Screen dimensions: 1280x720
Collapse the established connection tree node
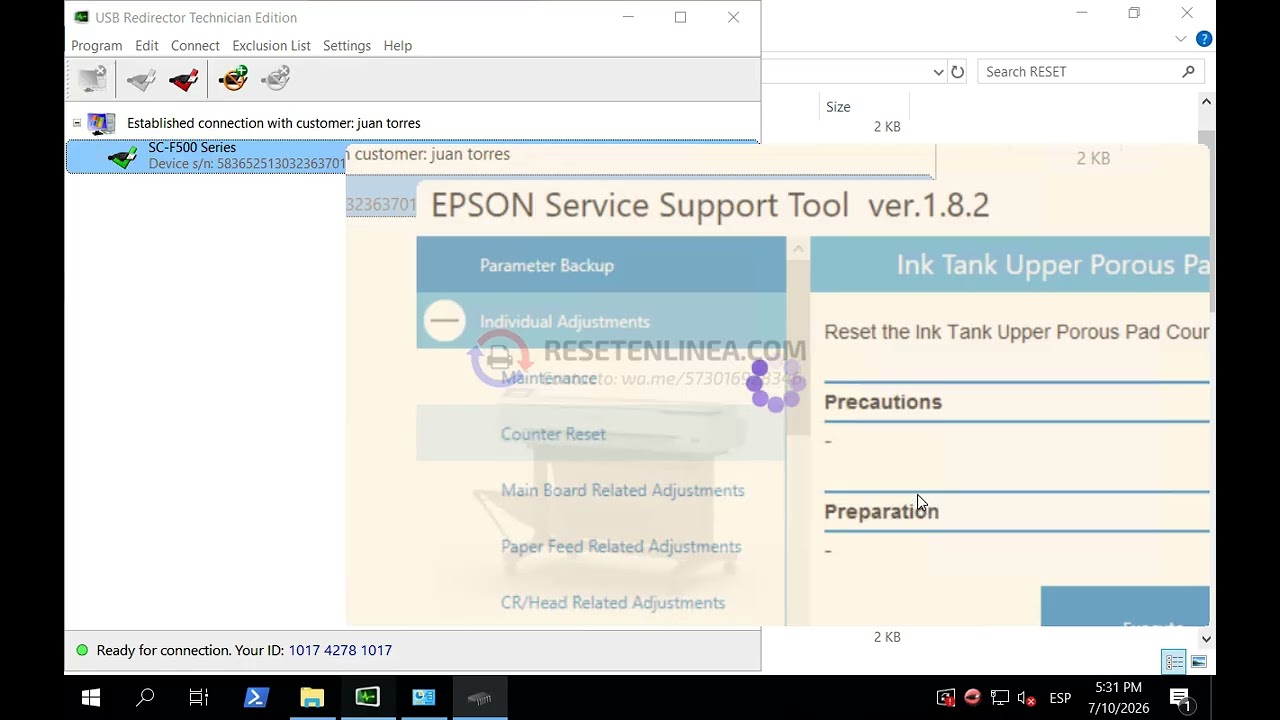[77, 123]
